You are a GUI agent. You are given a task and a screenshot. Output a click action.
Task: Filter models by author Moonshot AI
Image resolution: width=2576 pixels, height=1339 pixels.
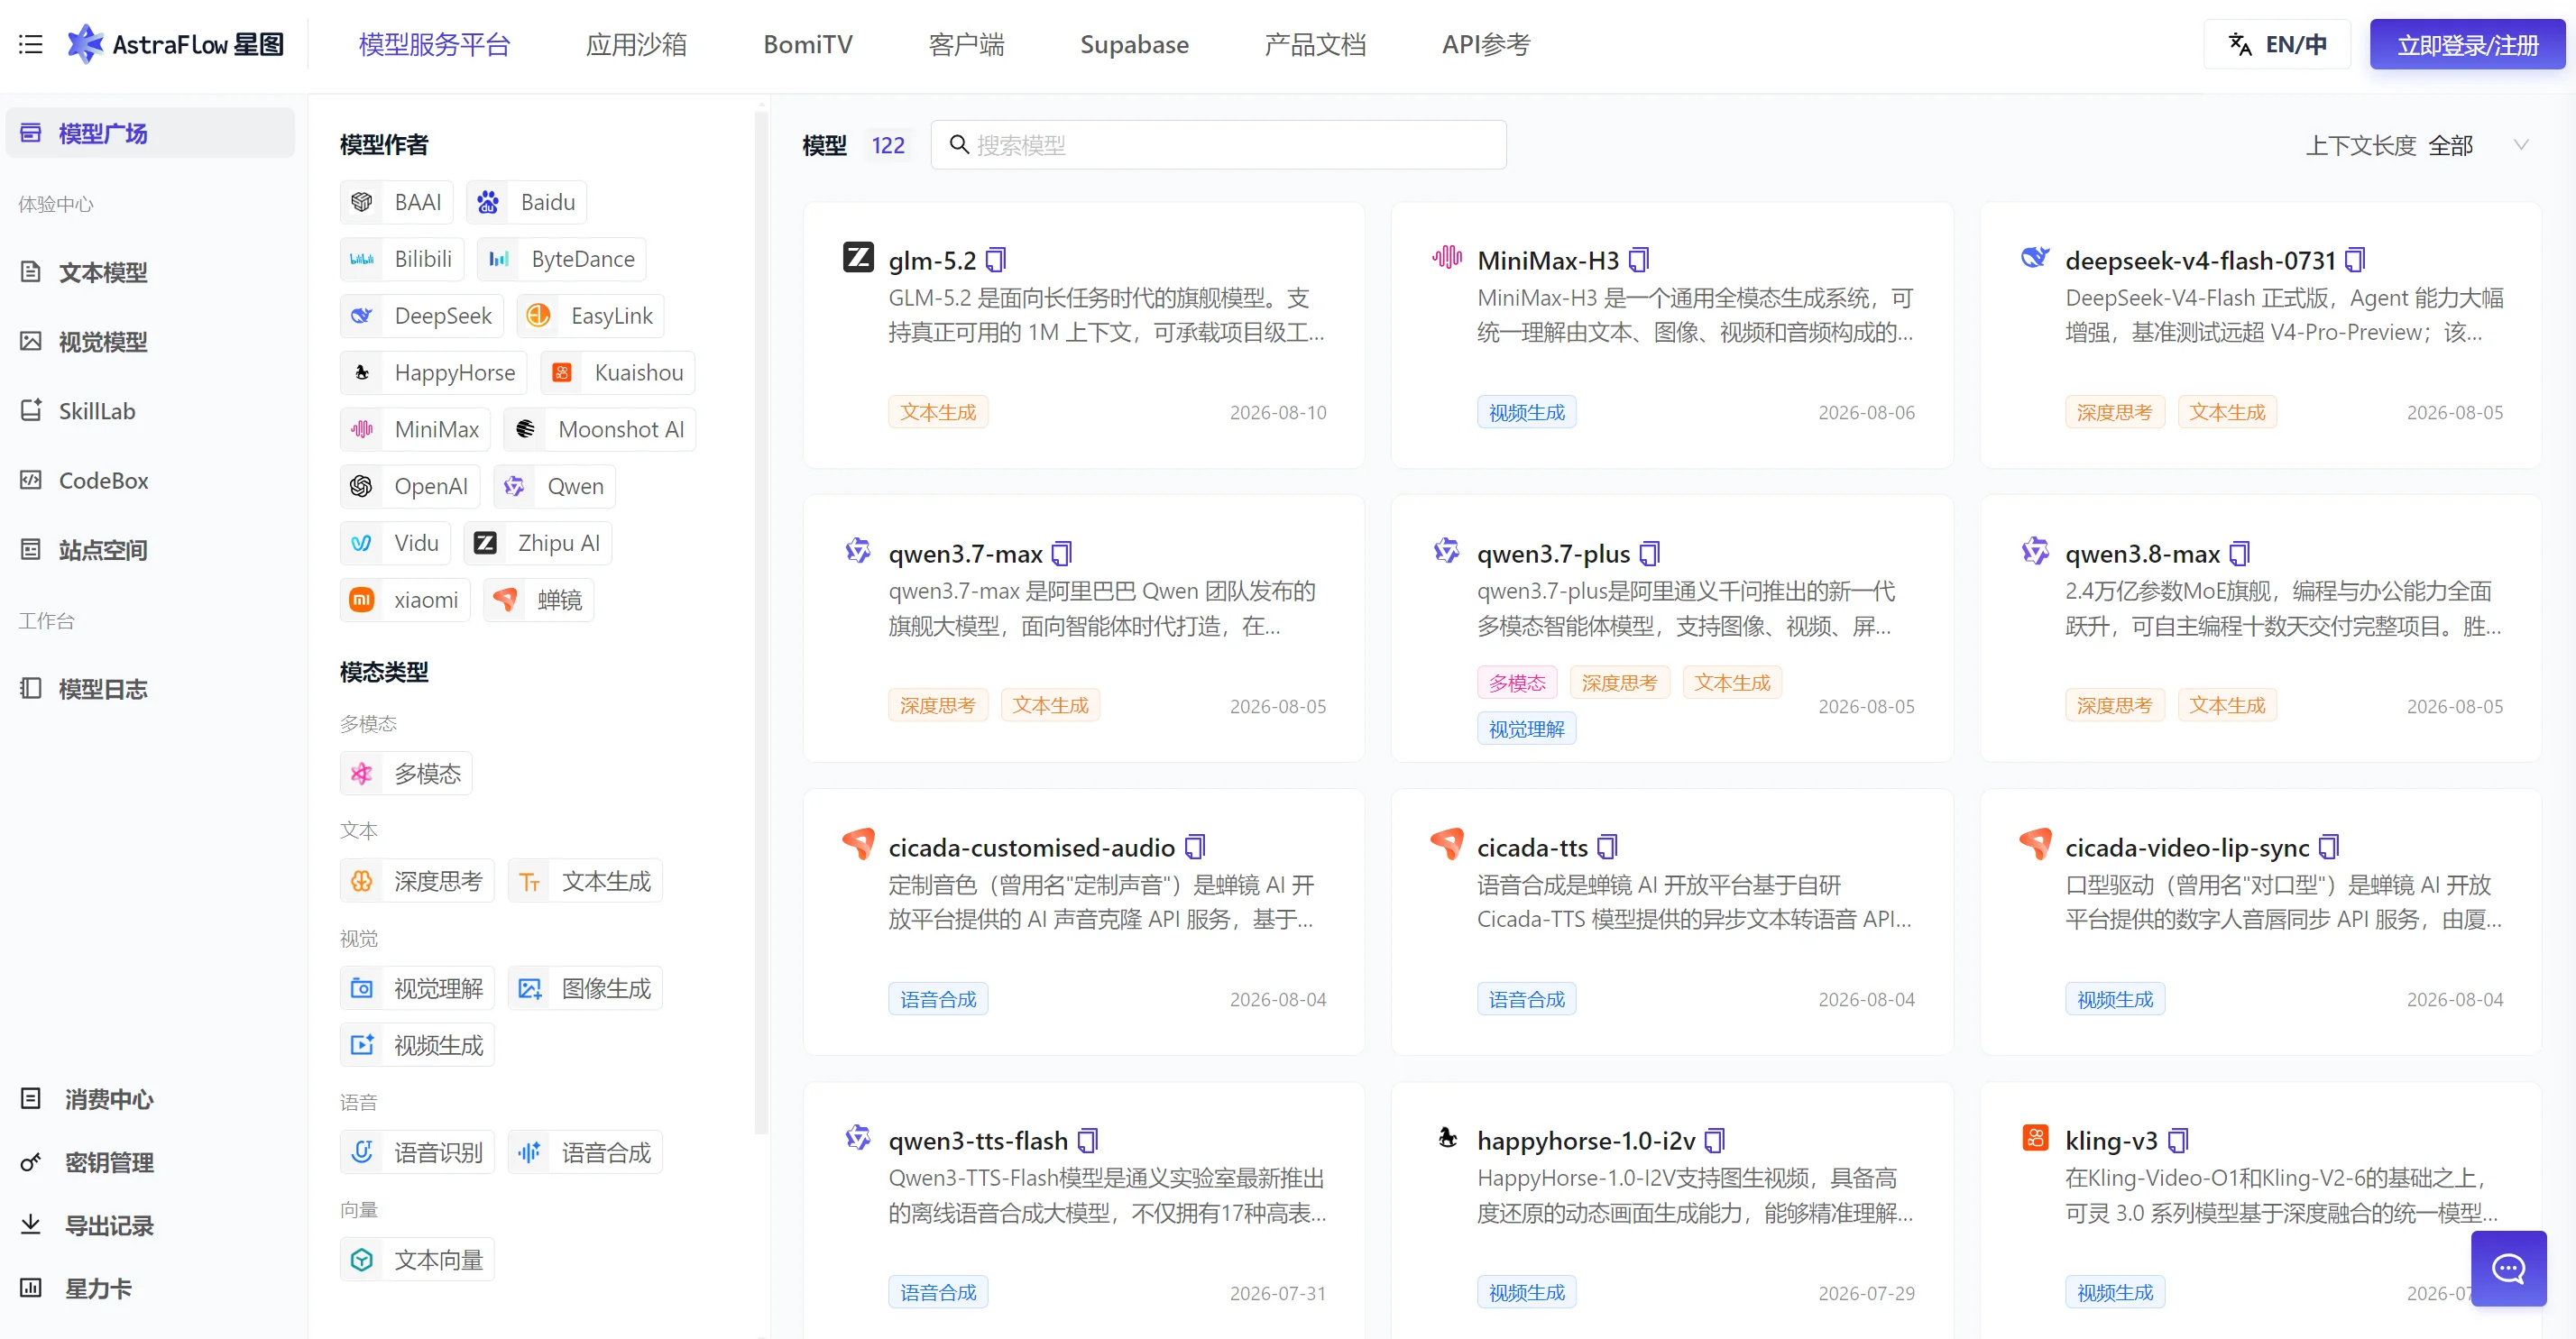(x=600, y=429)
